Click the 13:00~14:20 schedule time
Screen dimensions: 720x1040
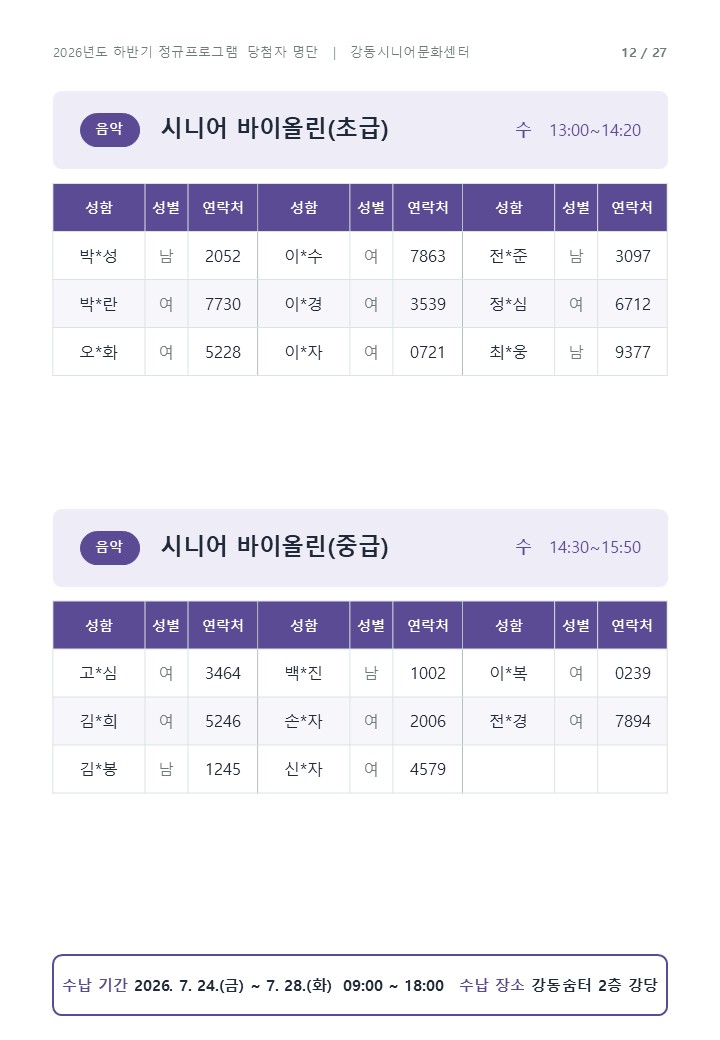point(595,130)
